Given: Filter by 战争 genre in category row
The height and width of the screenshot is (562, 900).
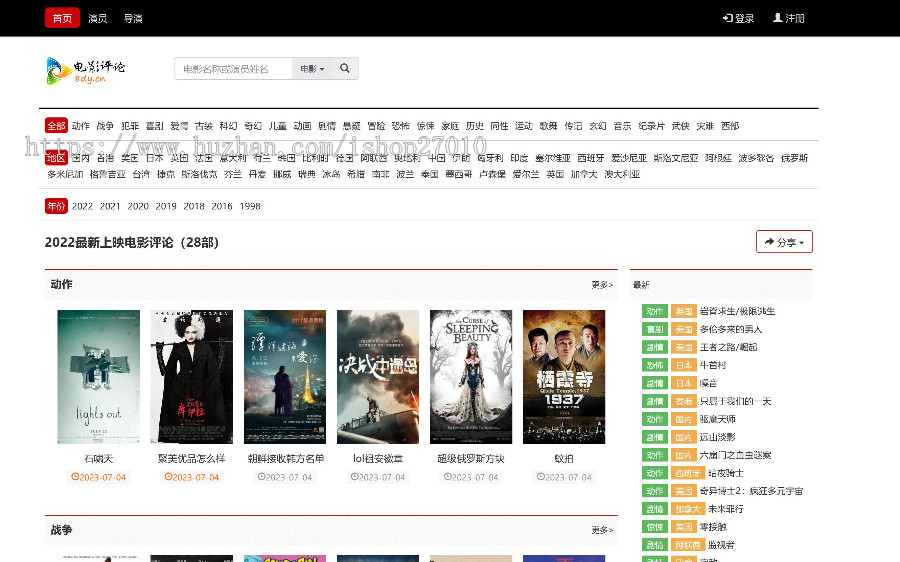Looking at the screenshot, I should coord(105,126).
